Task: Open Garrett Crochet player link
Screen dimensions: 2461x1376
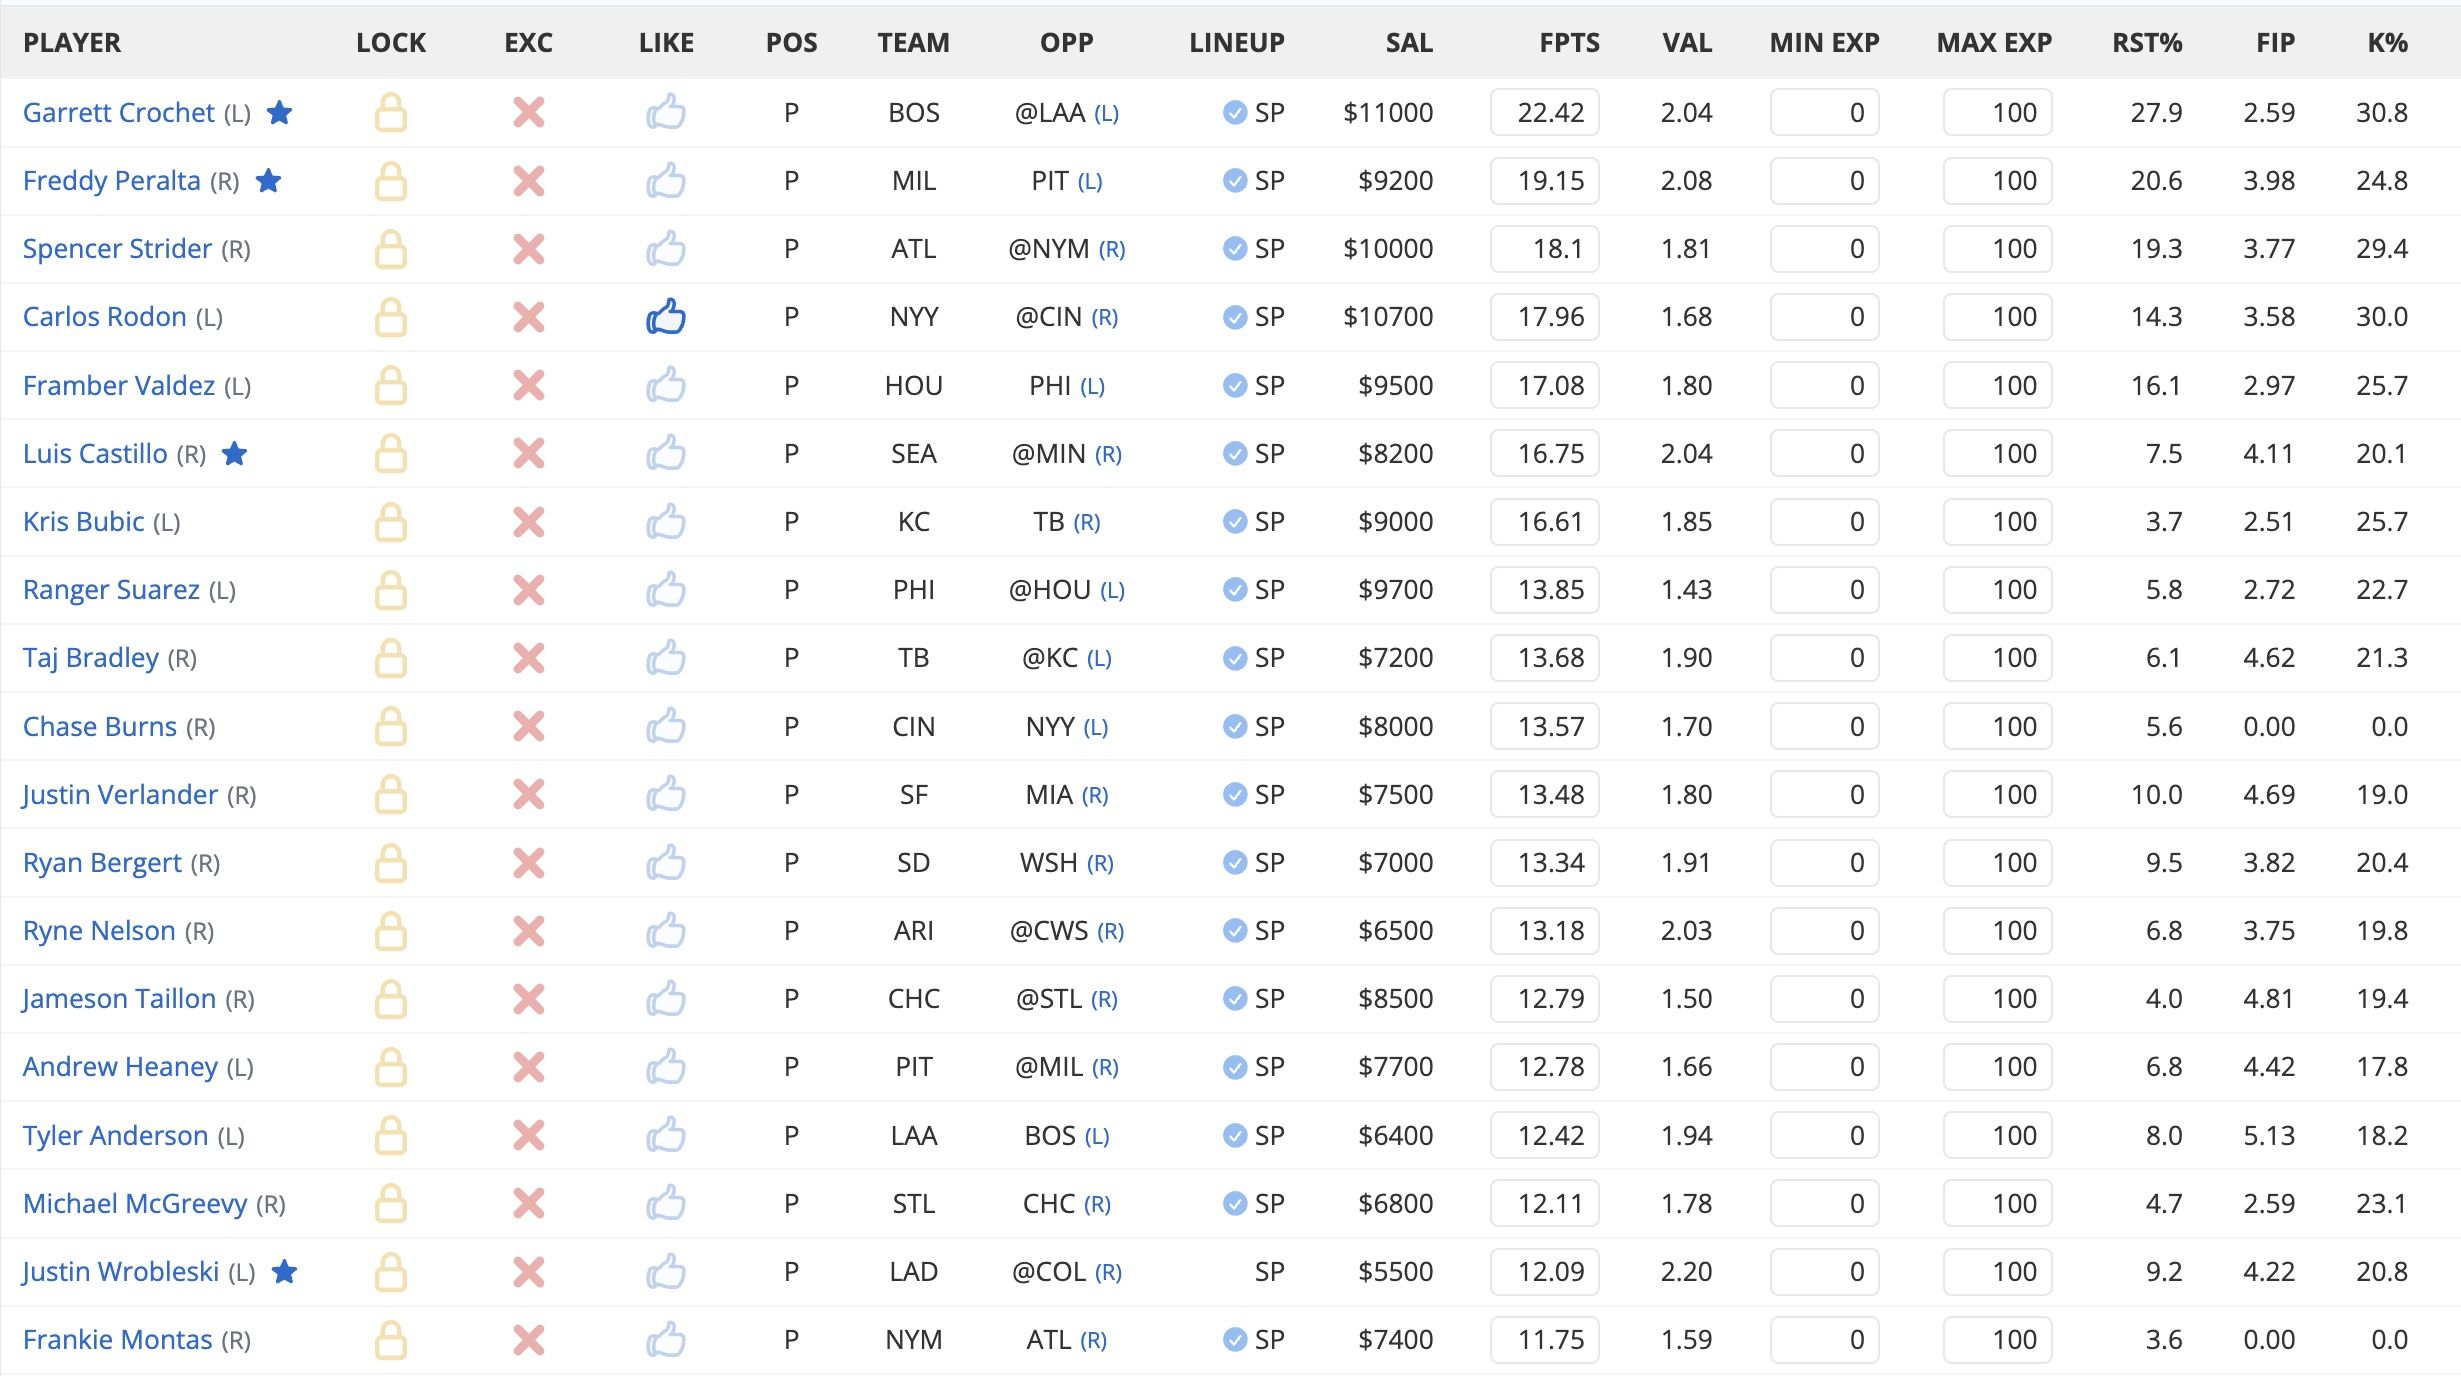Action: (x=119, y=113)
